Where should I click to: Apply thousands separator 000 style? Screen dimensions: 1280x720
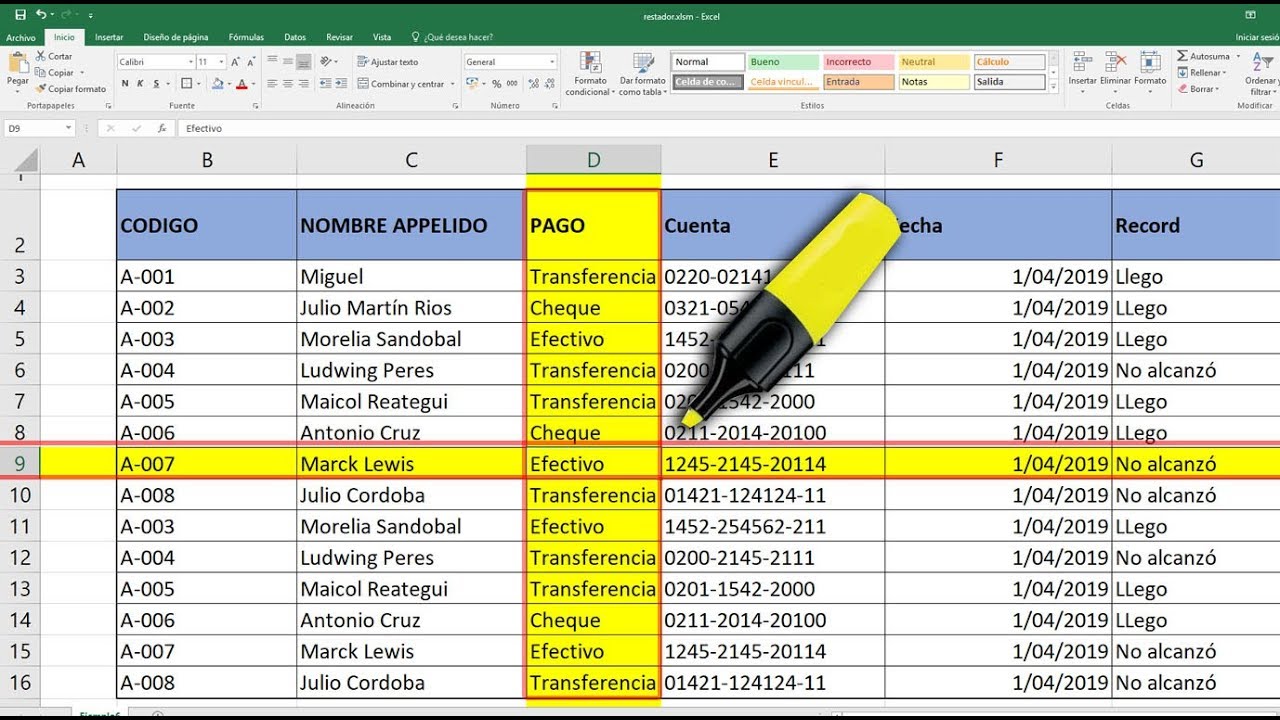coord(512,84)
